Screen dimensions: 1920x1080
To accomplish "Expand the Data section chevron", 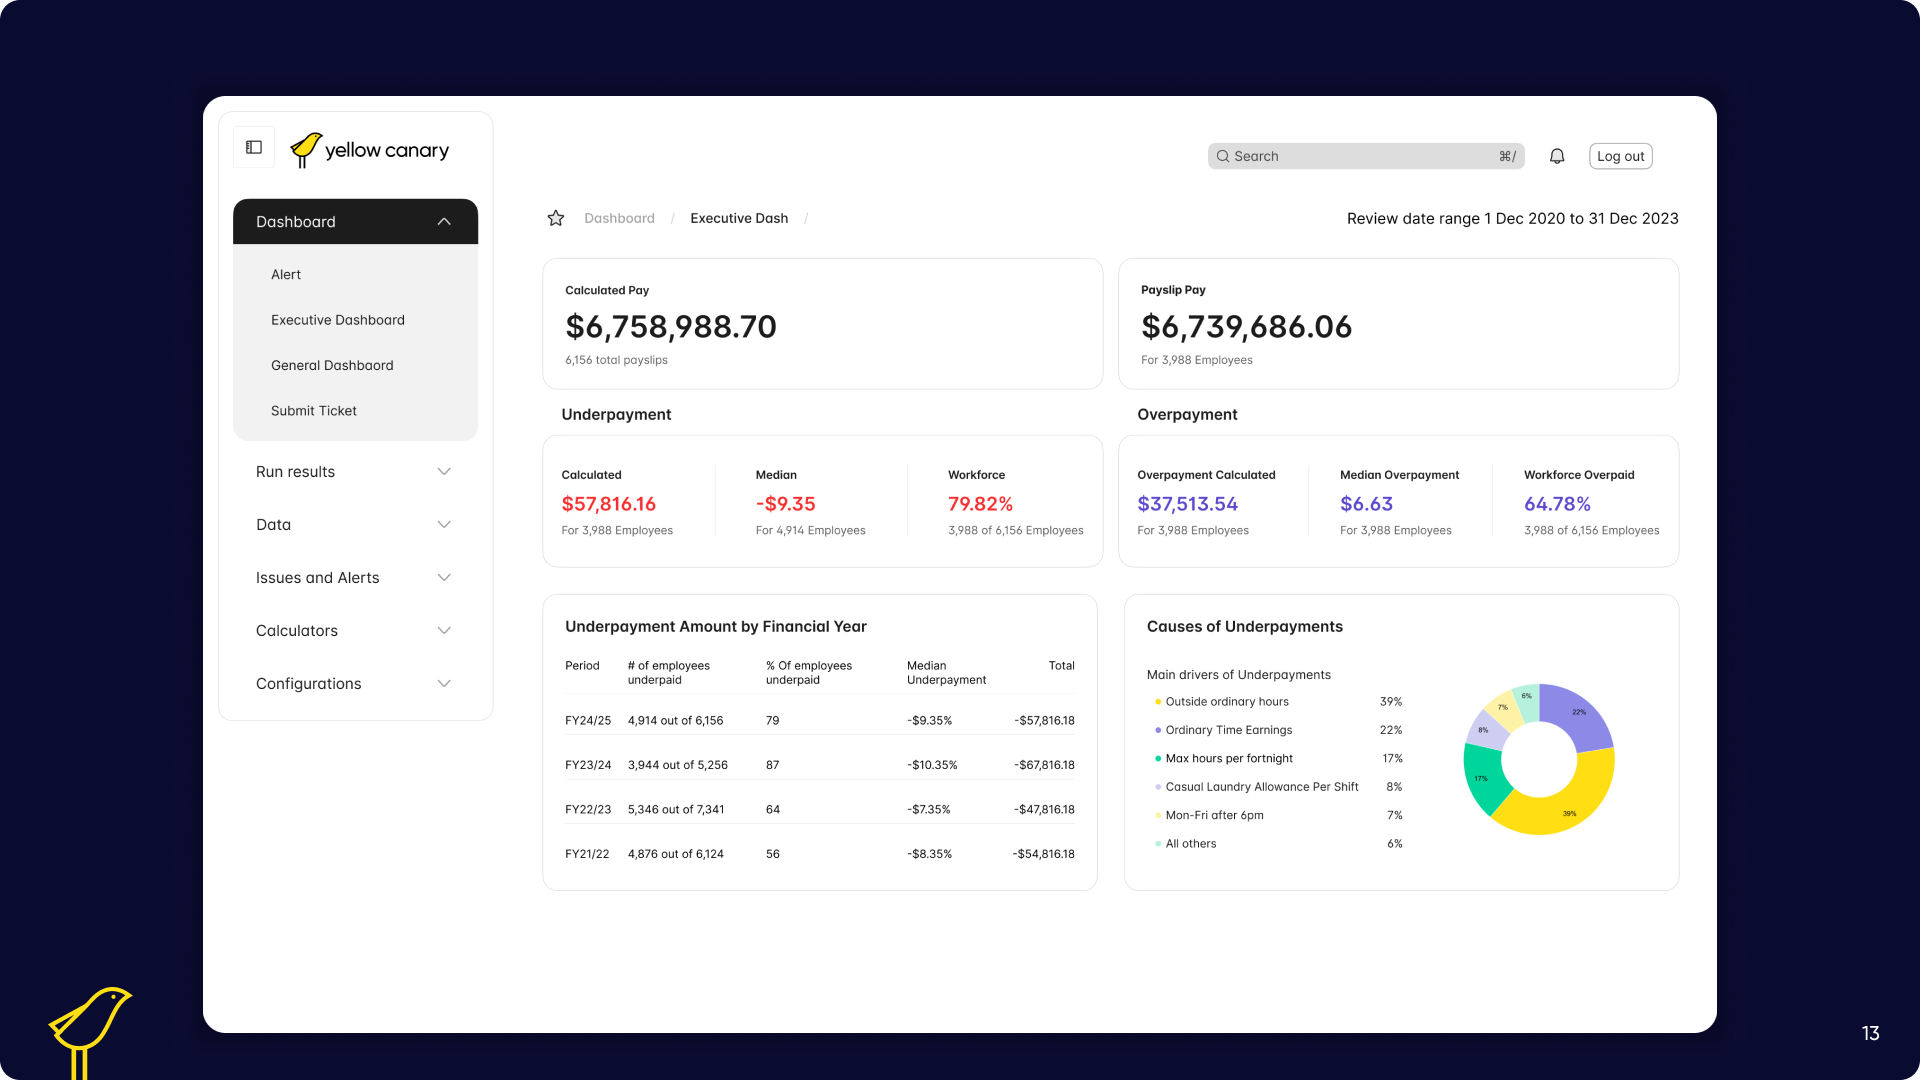I will pyautogui.click(x=444, y=525).
